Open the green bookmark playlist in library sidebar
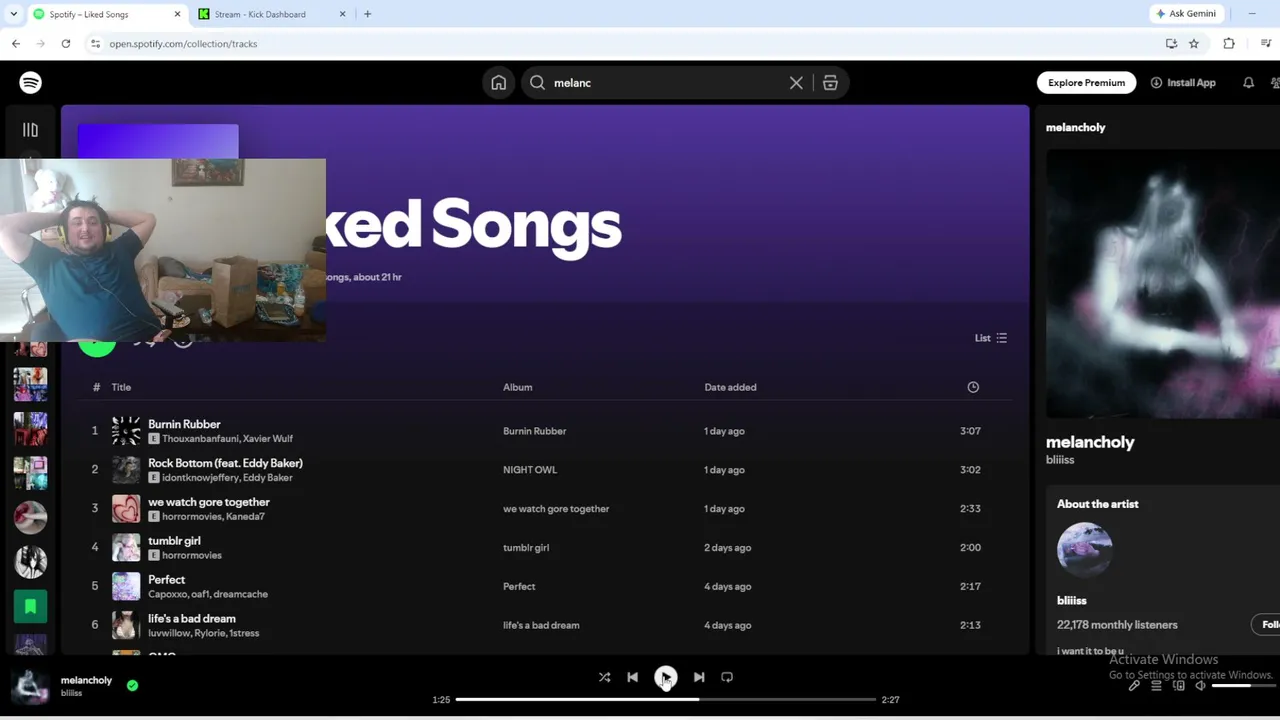 coord(30,606)
